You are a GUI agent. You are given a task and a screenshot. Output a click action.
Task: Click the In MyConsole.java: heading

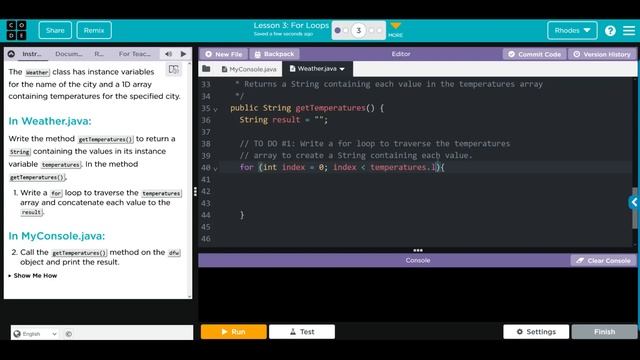coord(57,236)
